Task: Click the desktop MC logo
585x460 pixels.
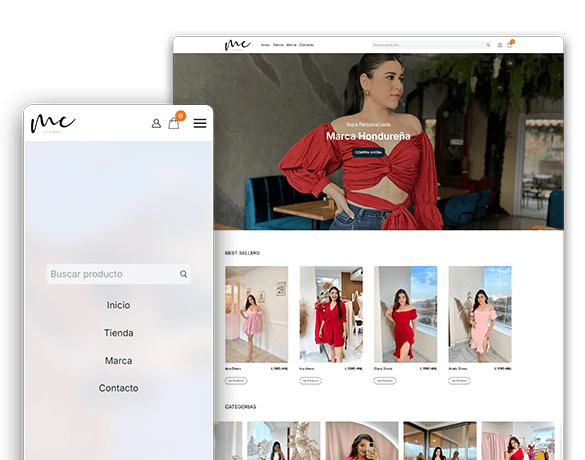Action: pyautogui.click(x=238, y=45)
